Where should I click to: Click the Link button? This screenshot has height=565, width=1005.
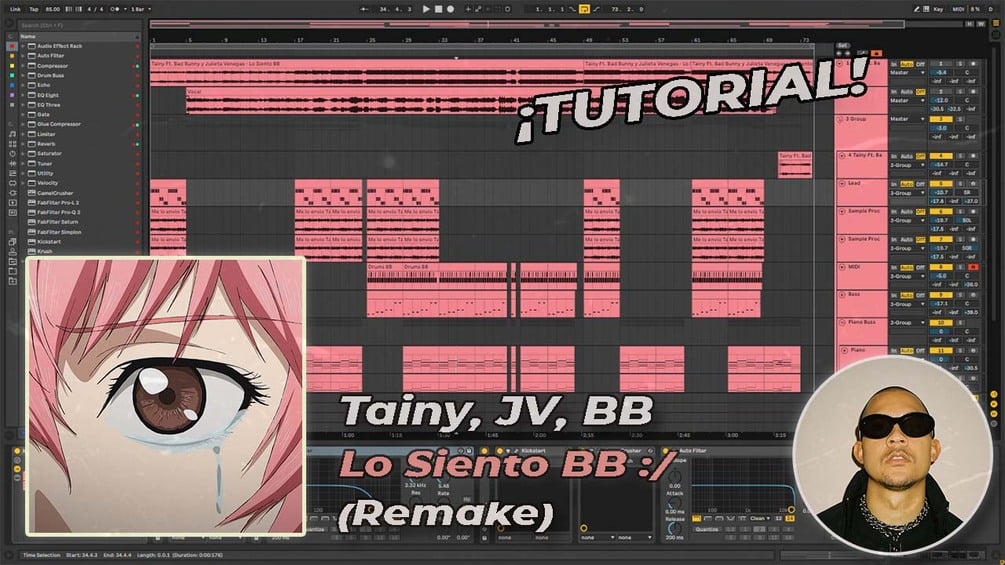15,9
